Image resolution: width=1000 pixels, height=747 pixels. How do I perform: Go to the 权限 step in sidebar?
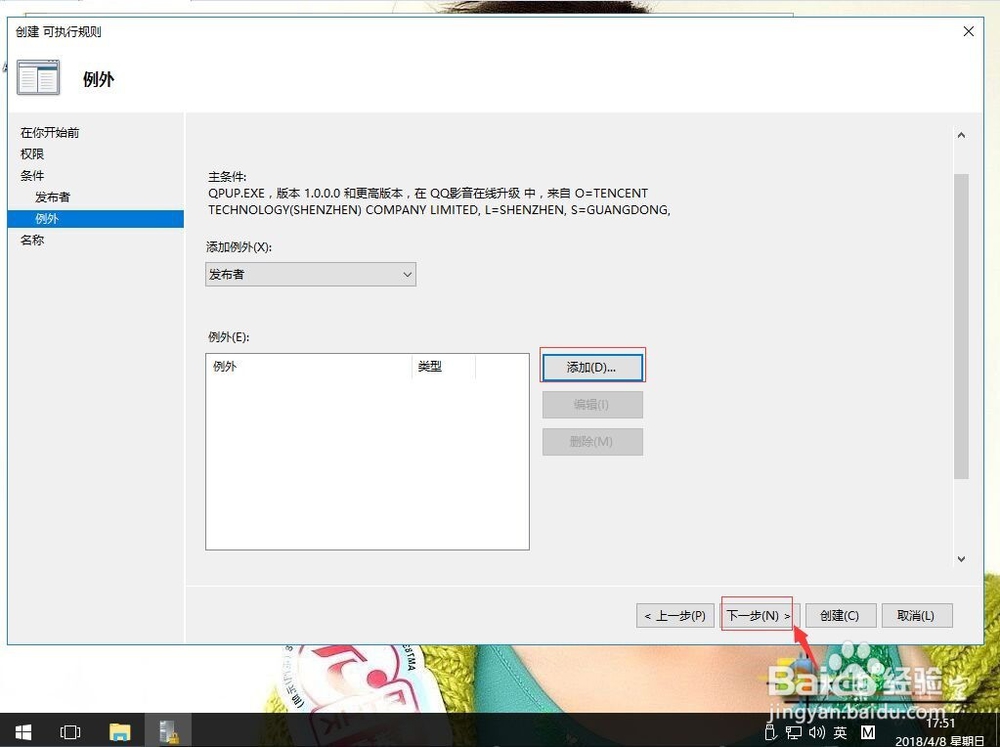(x=30, y=154)
